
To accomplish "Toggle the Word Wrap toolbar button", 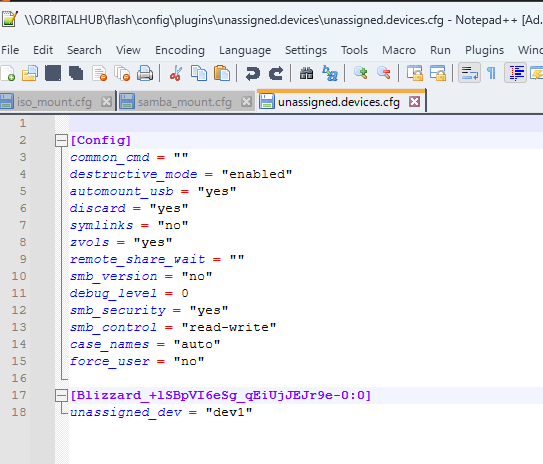I will [469, 73].
